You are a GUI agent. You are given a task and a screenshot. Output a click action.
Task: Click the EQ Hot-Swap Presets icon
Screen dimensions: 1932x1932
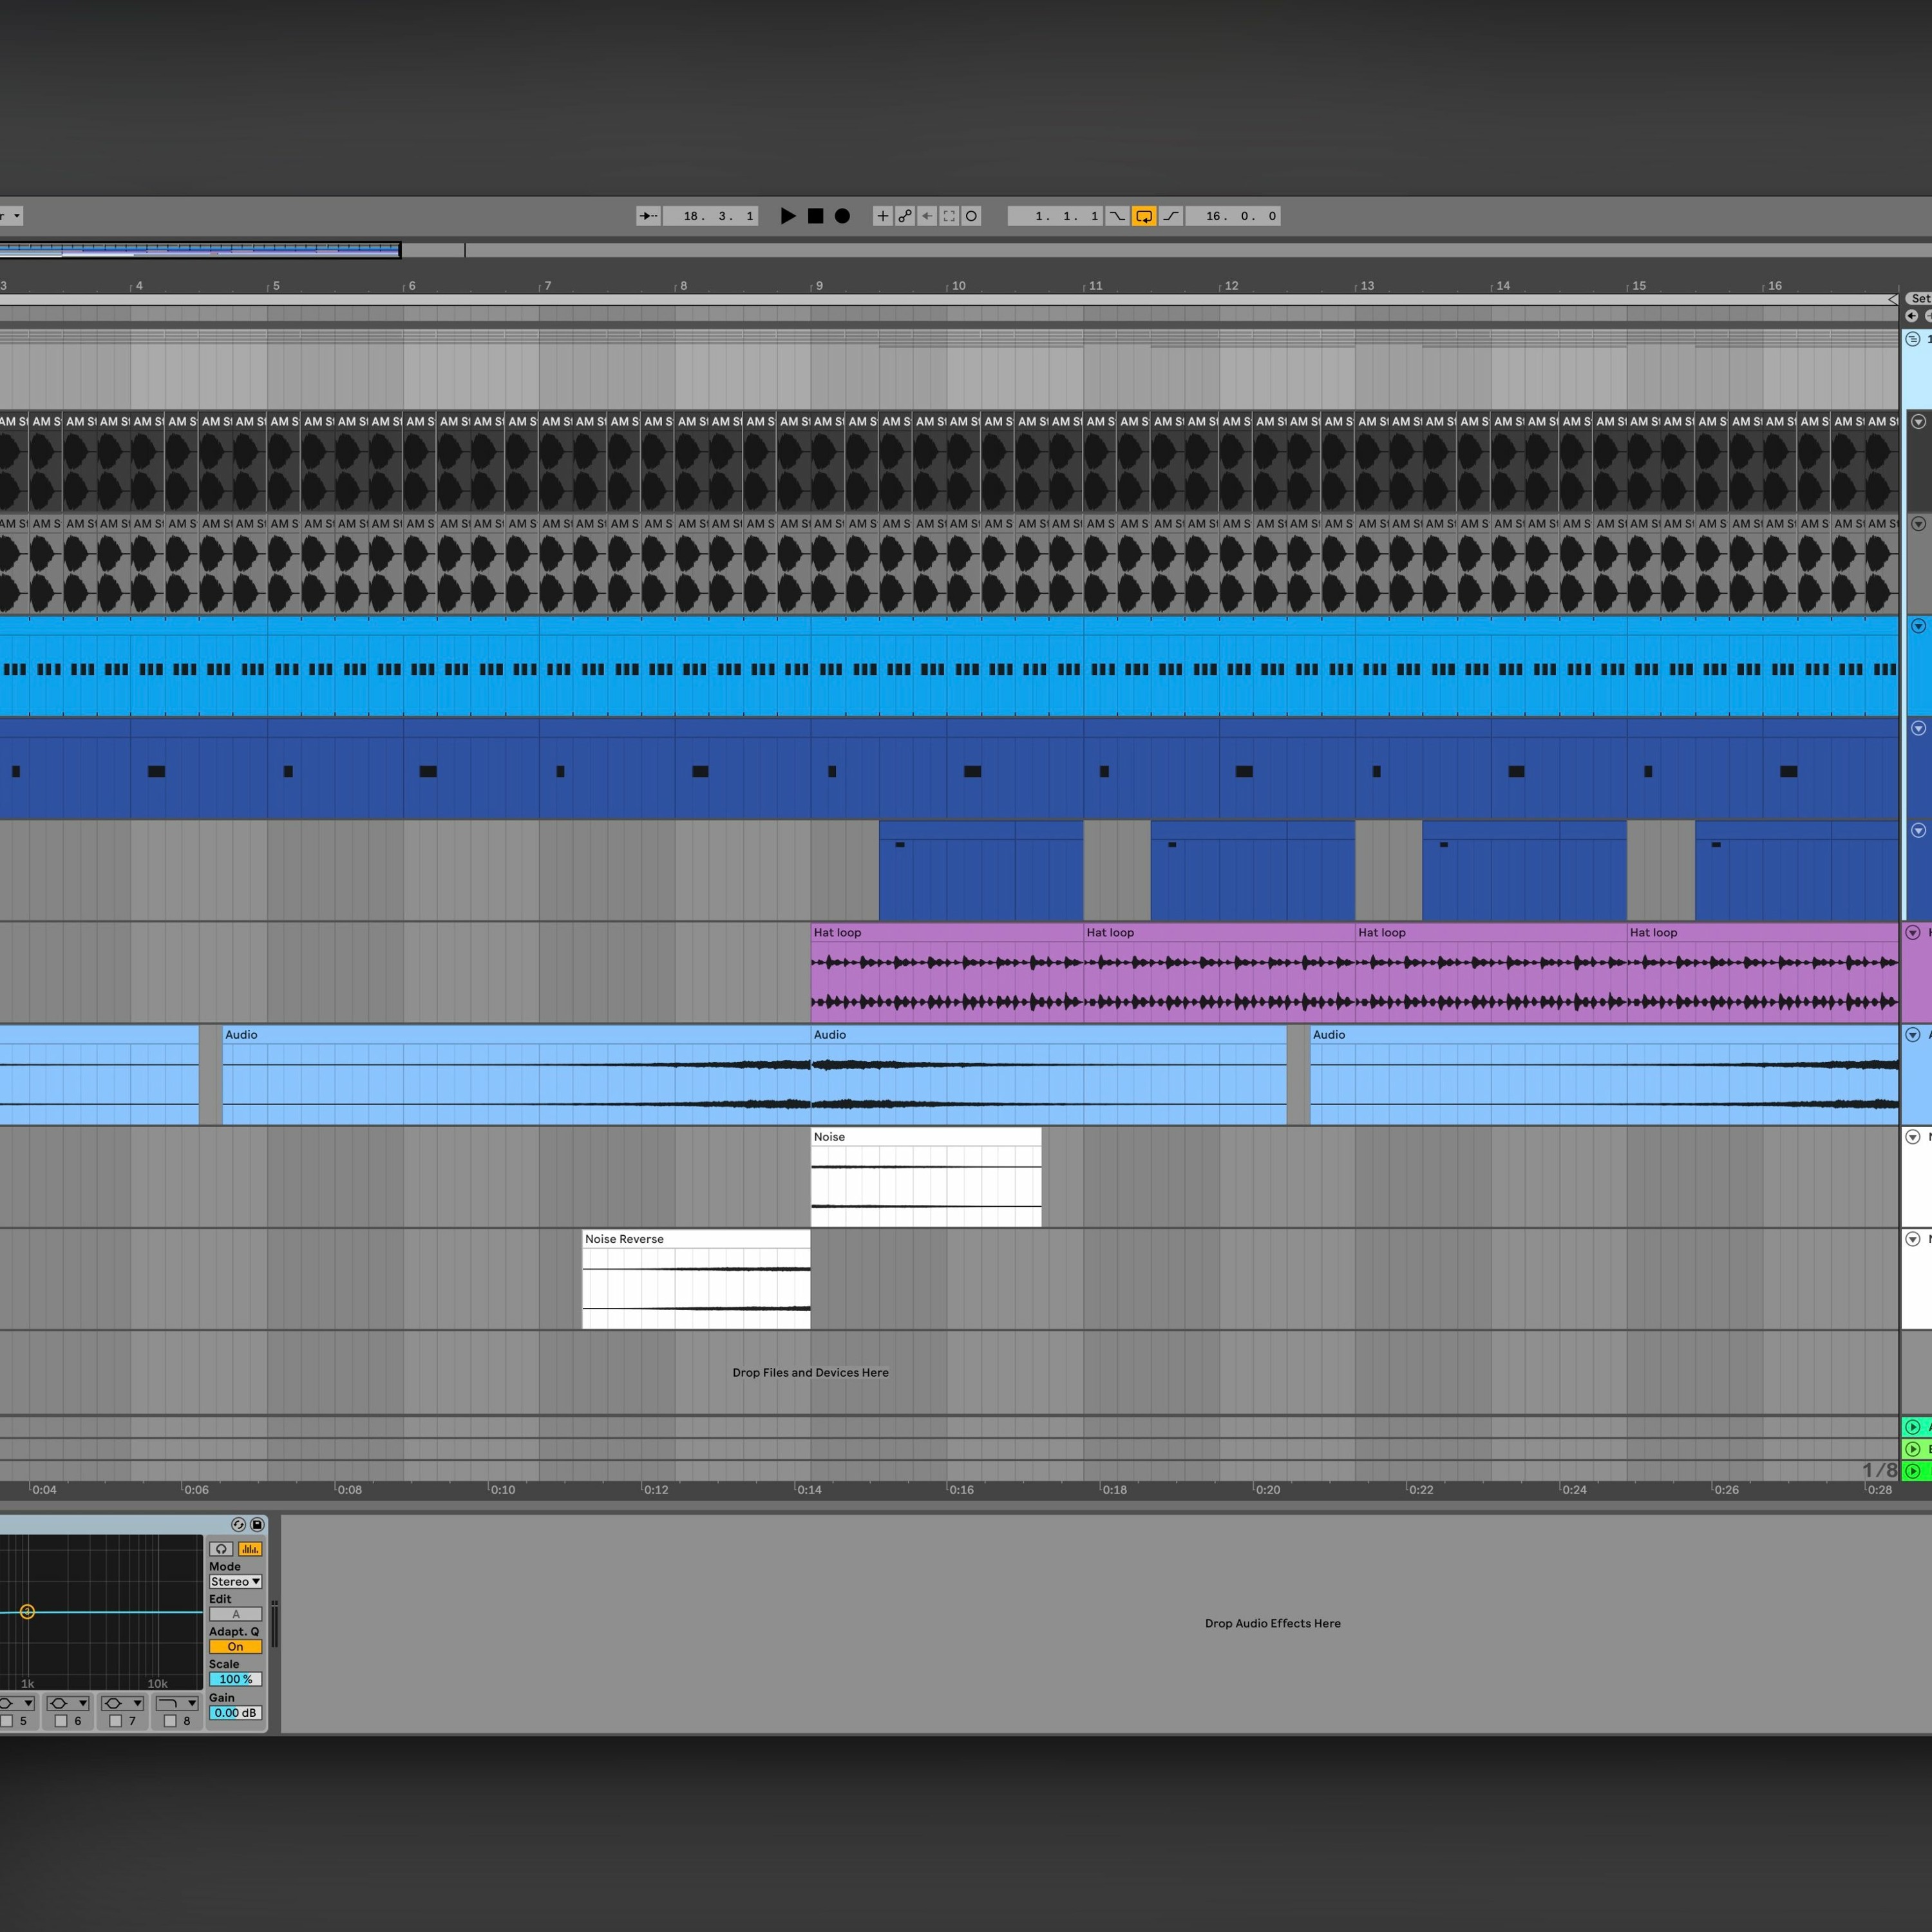coord(238,1524)
